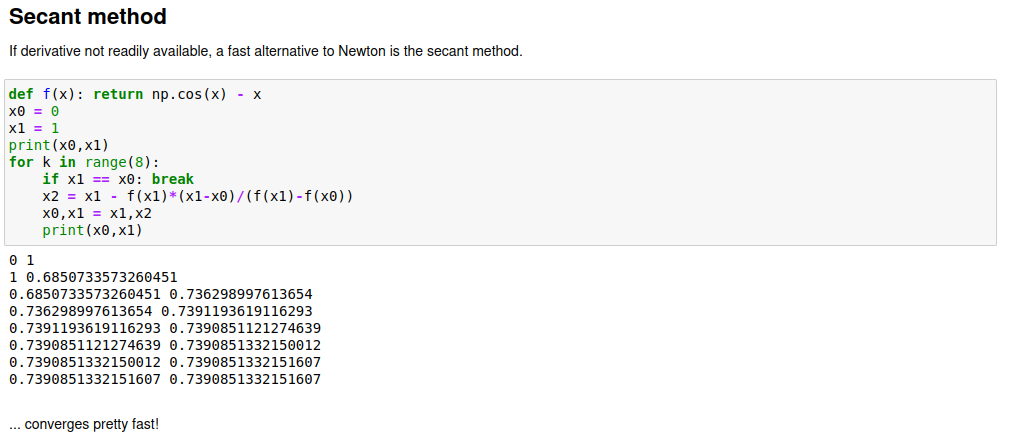Click the for k in range(8) line

(x=85, y=162)
